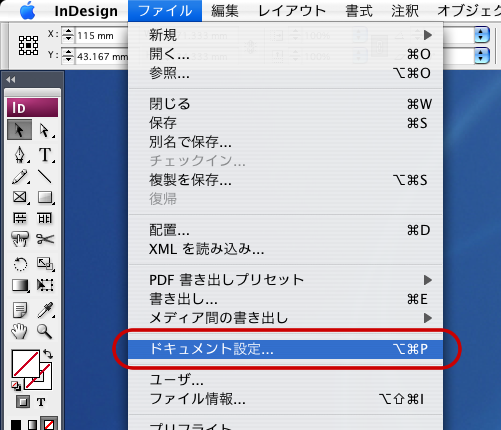This screenshot has width=501, height=430.
Task: Open the lower right blue dropdown arrows
Action: (x=481, y=55)
